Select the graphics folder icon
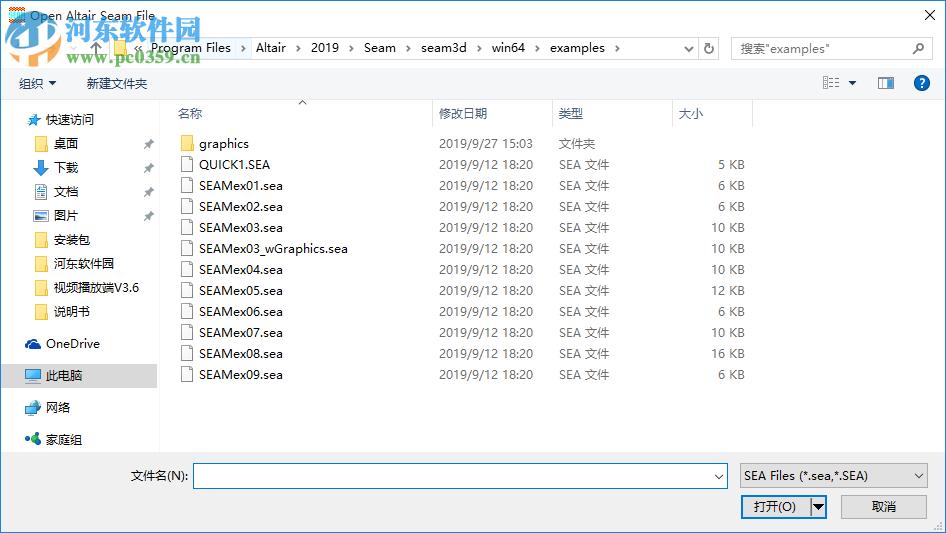 (x=187, y=144)
